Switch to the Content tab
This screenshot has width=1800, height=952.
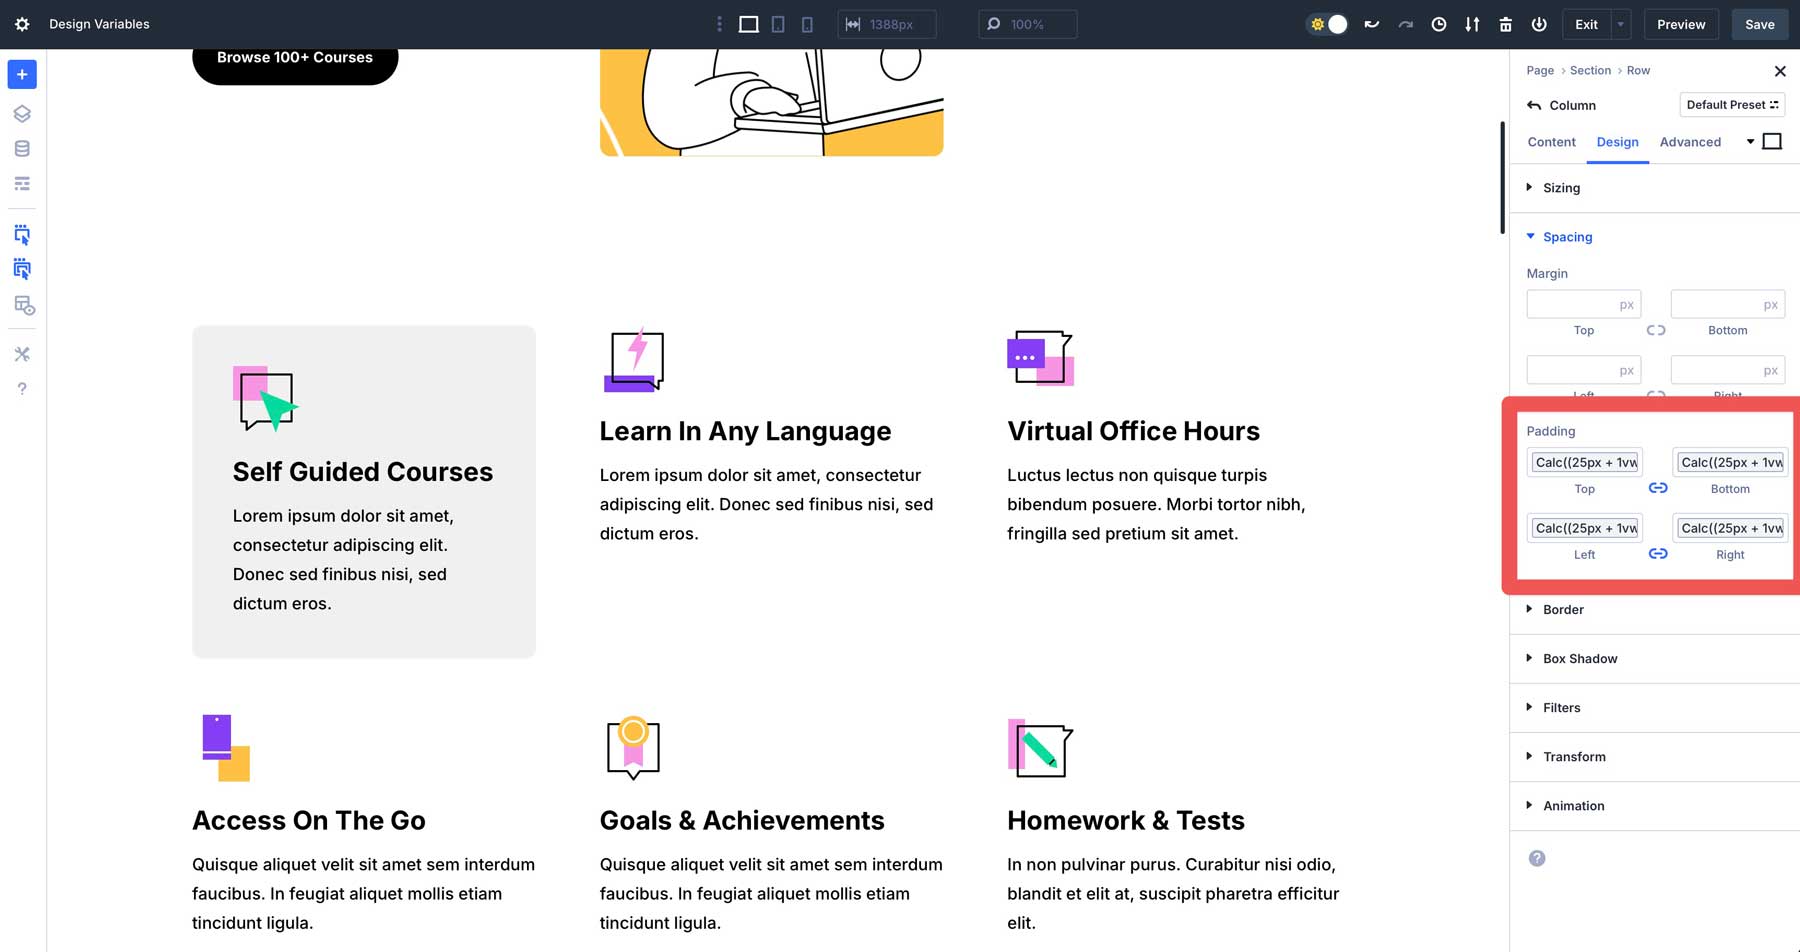click(x=1551, y=142)
